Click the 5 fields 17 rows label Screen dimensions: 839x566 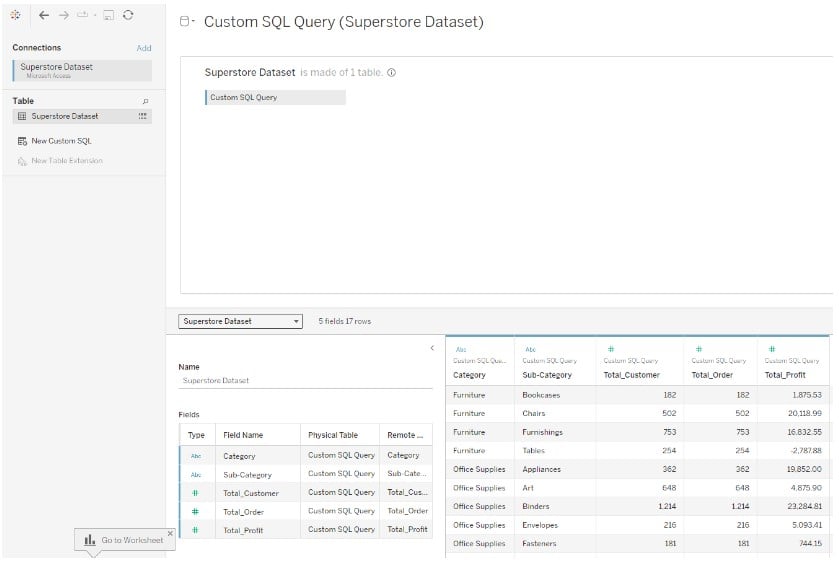coord(345,322)
